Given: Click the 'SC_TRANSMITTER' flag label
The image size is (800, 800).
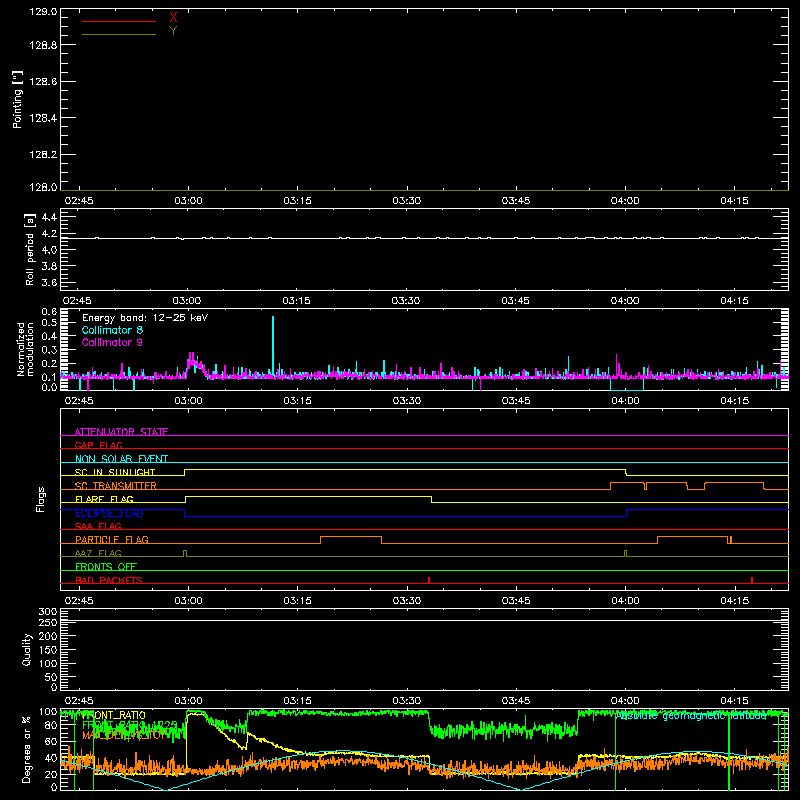Looking at the screenshot, I should click(116, 485).
